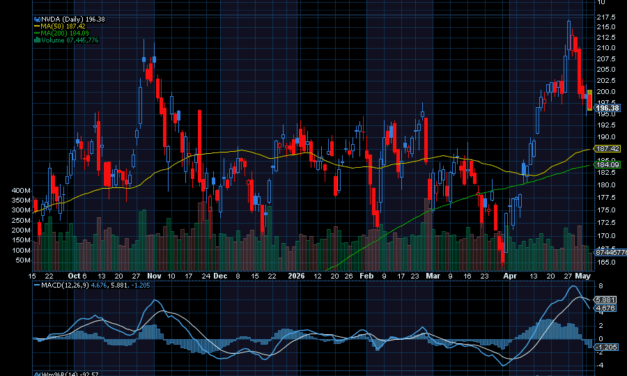The image size is (627, 376).
Task: Click the 215.0 price axis label
Action: (606, 27)
